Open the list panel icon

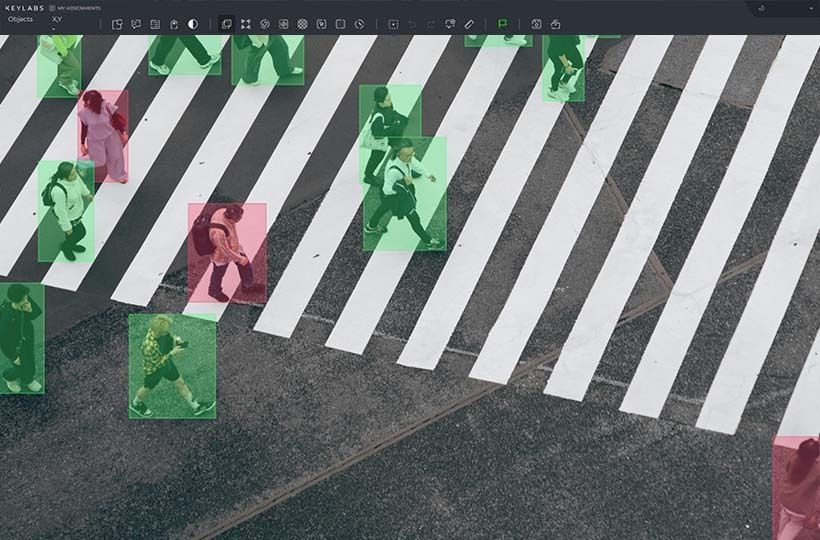pos(155,24)
